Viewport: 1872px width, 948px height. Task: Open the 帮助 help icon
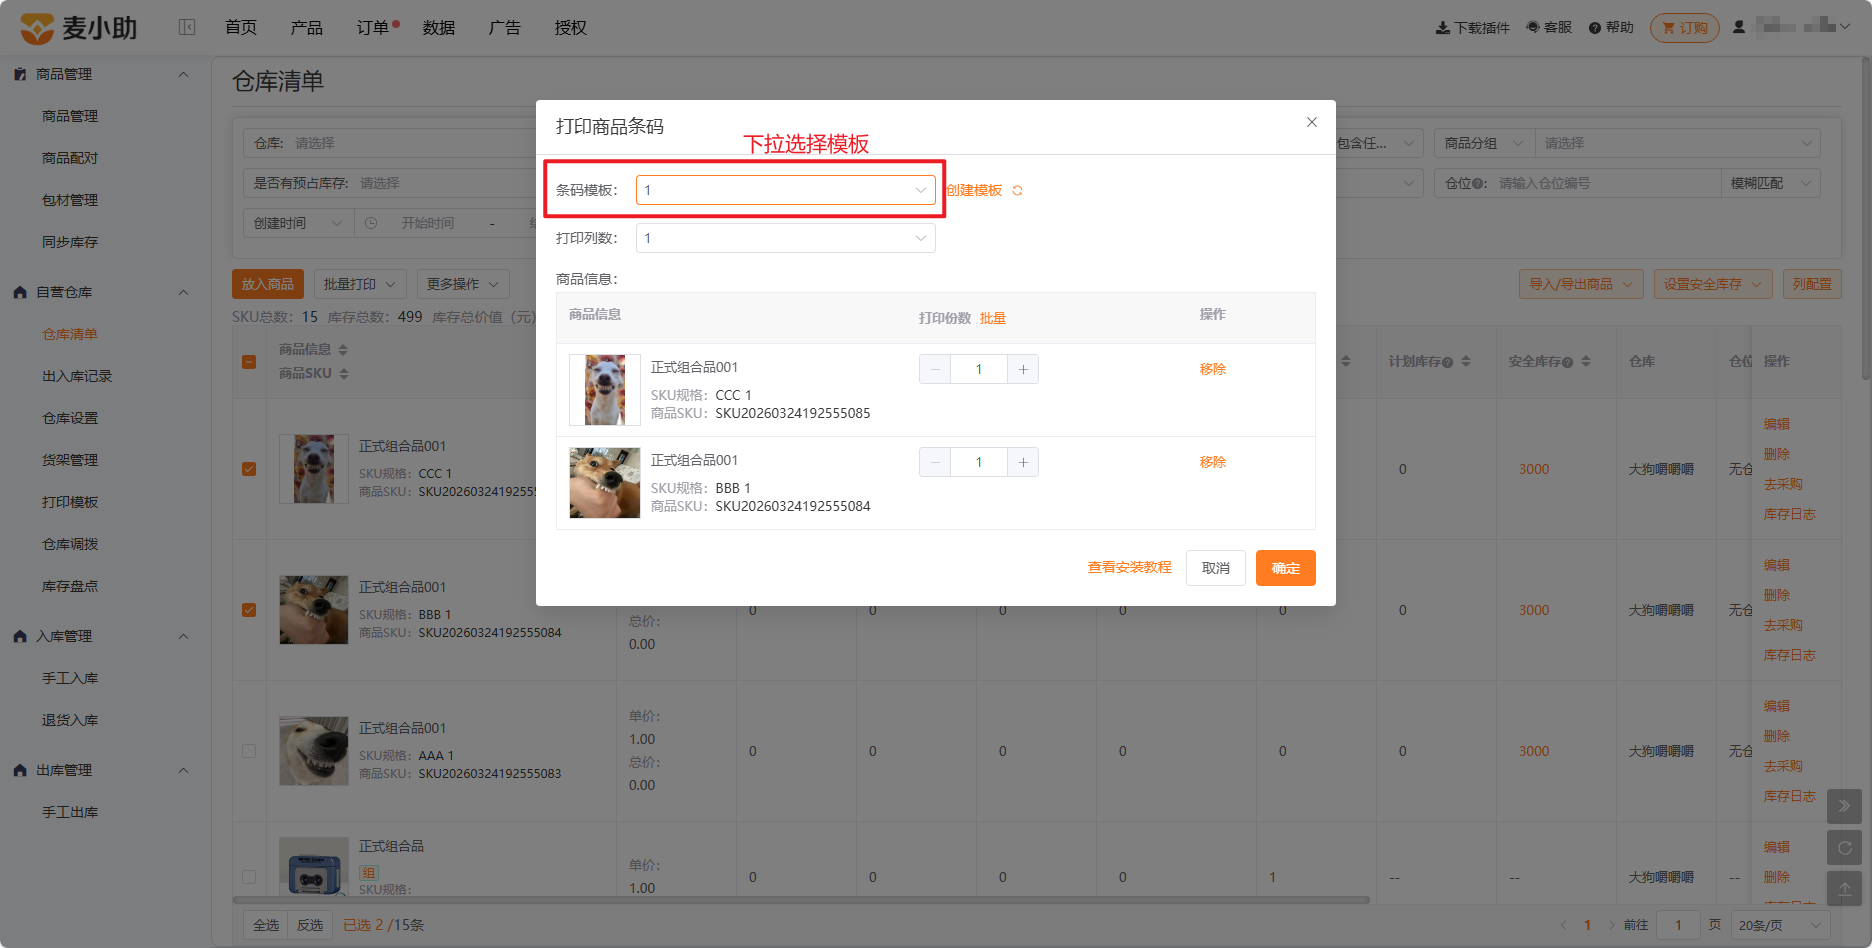pyautogui.click(x=1595, y=27)
